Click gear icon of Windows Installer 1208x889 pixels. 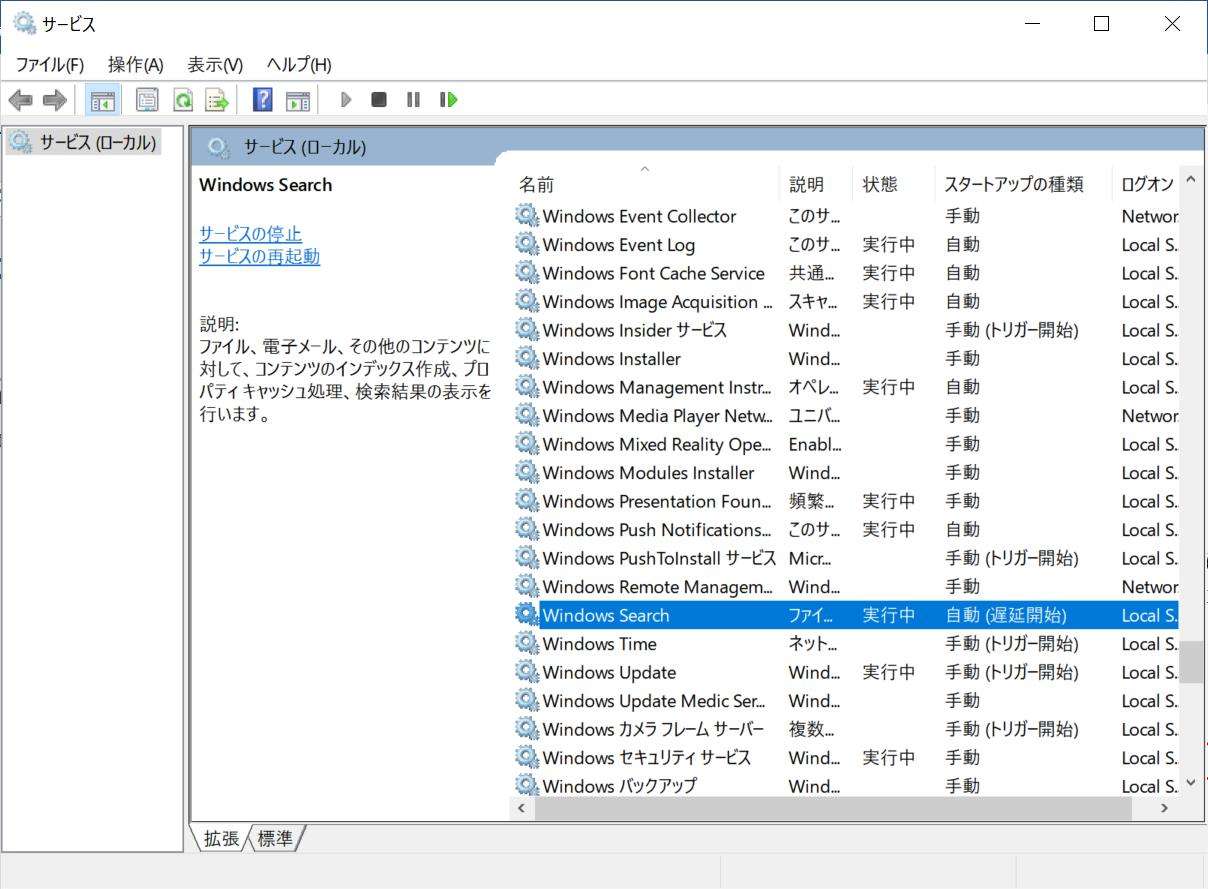[x=526, y=358]
